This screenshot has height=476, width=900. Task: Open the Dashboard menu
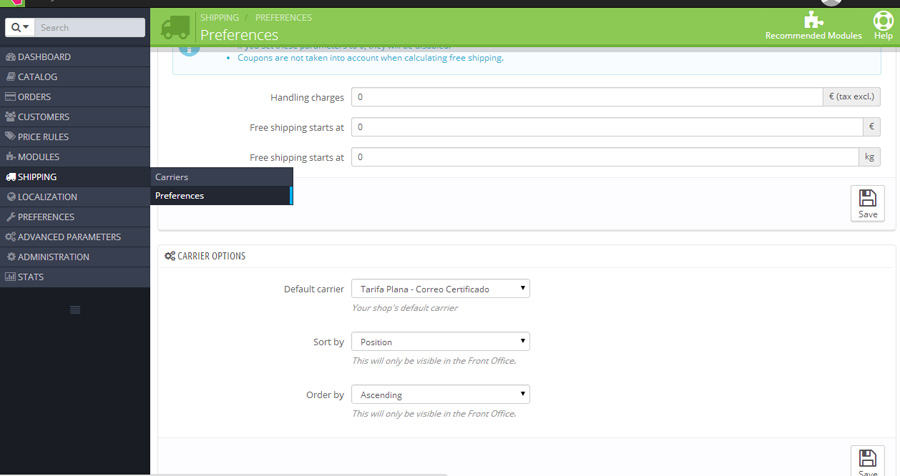pyautogui.click(x=75, y=57)
